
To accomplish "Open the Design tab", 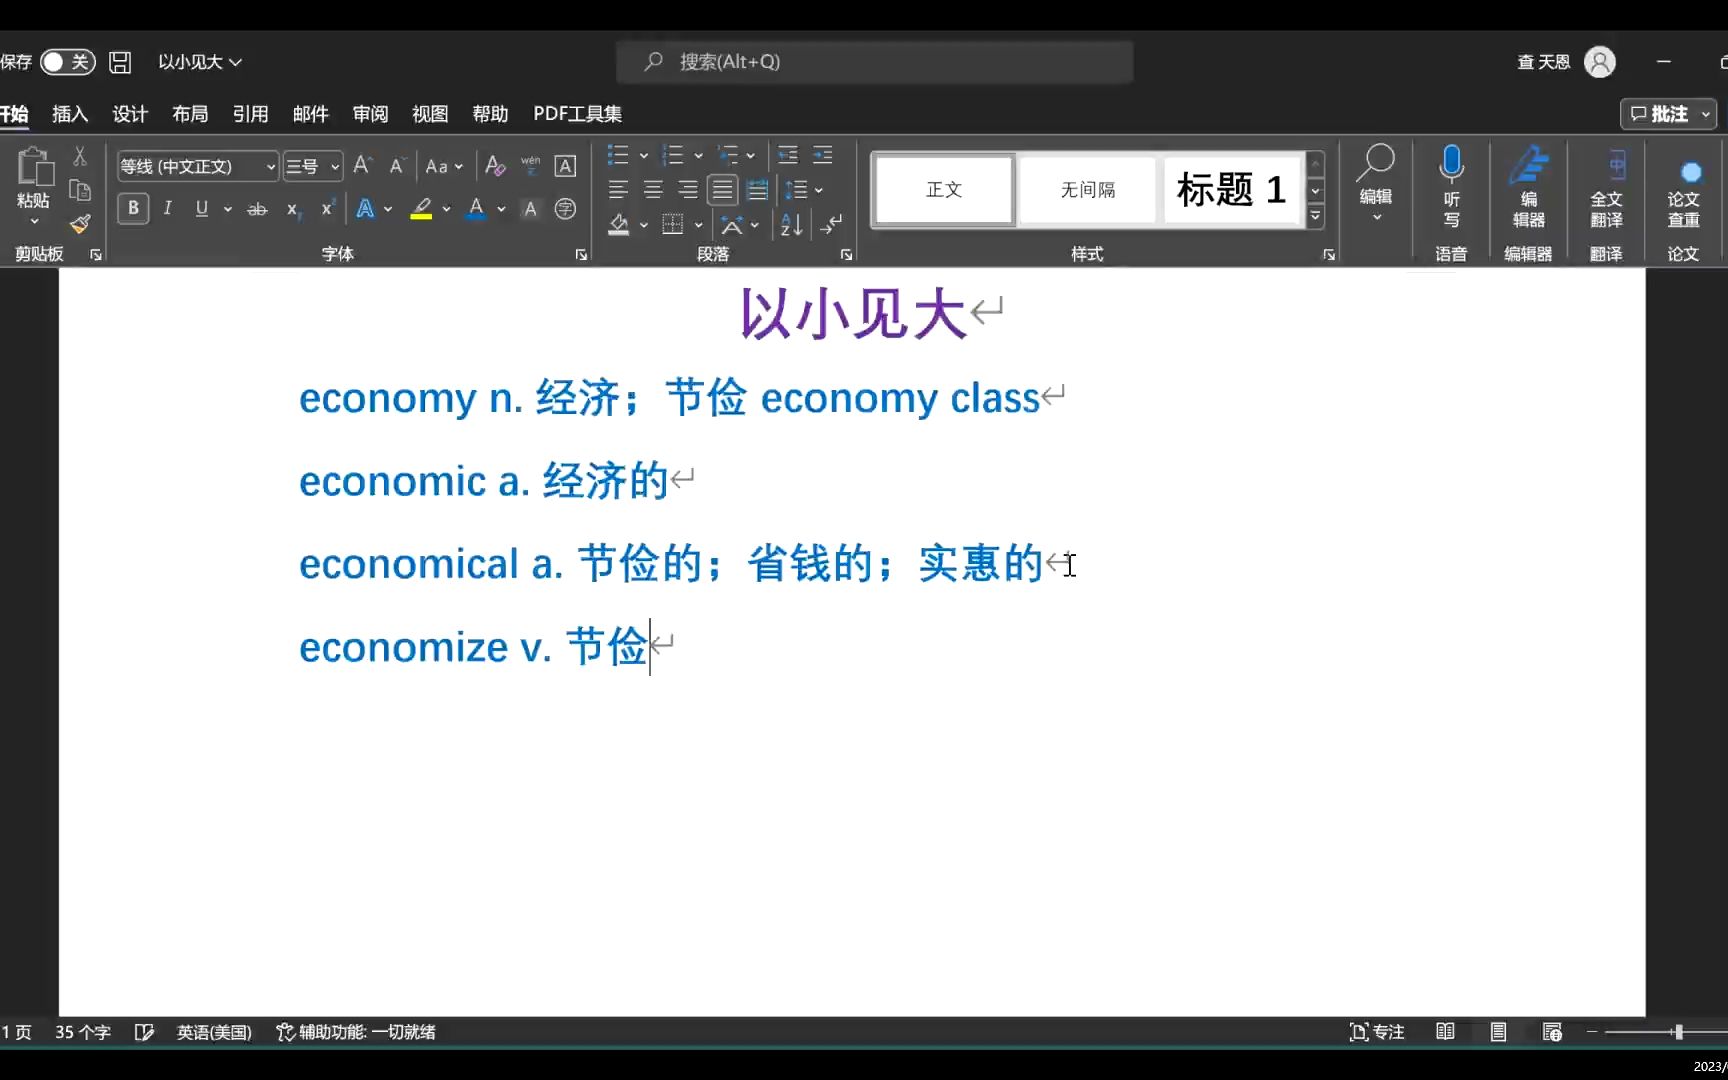I will tap(130, 114).
